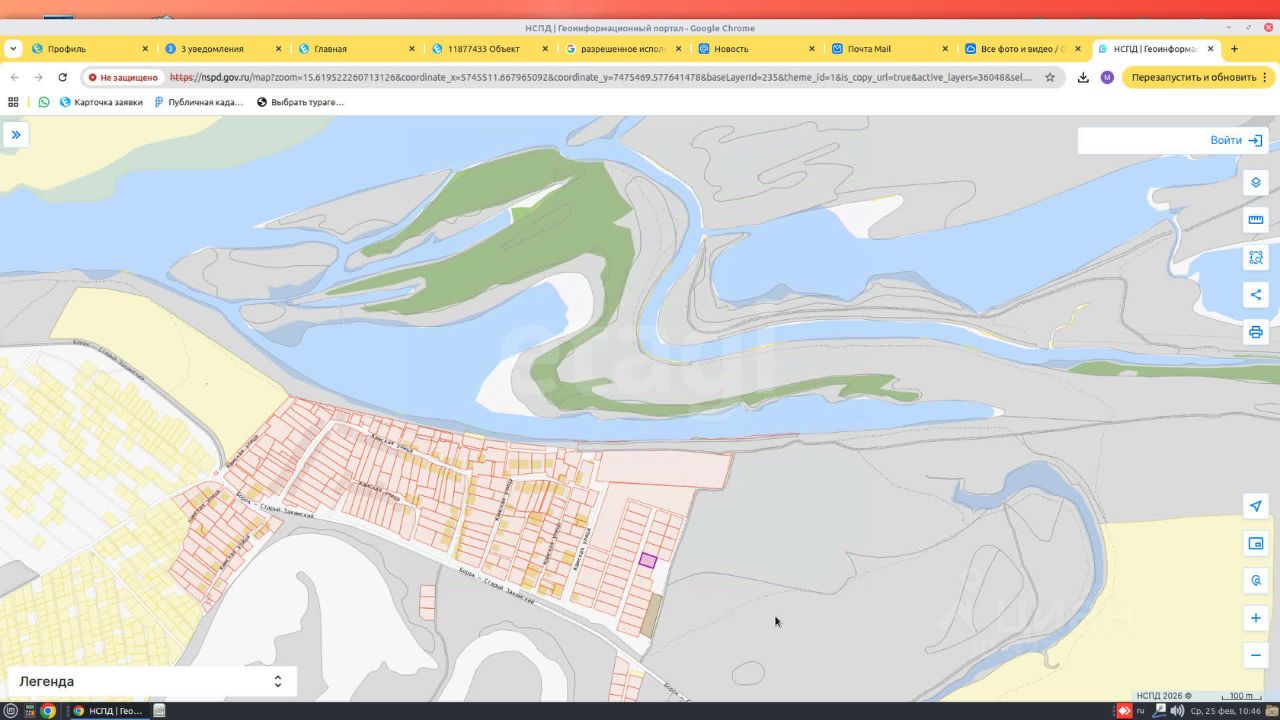The height and width of the screenshot is (720, 1280).
Task: Open the red remote-desktop tray icon
Action: point(1124,711)
